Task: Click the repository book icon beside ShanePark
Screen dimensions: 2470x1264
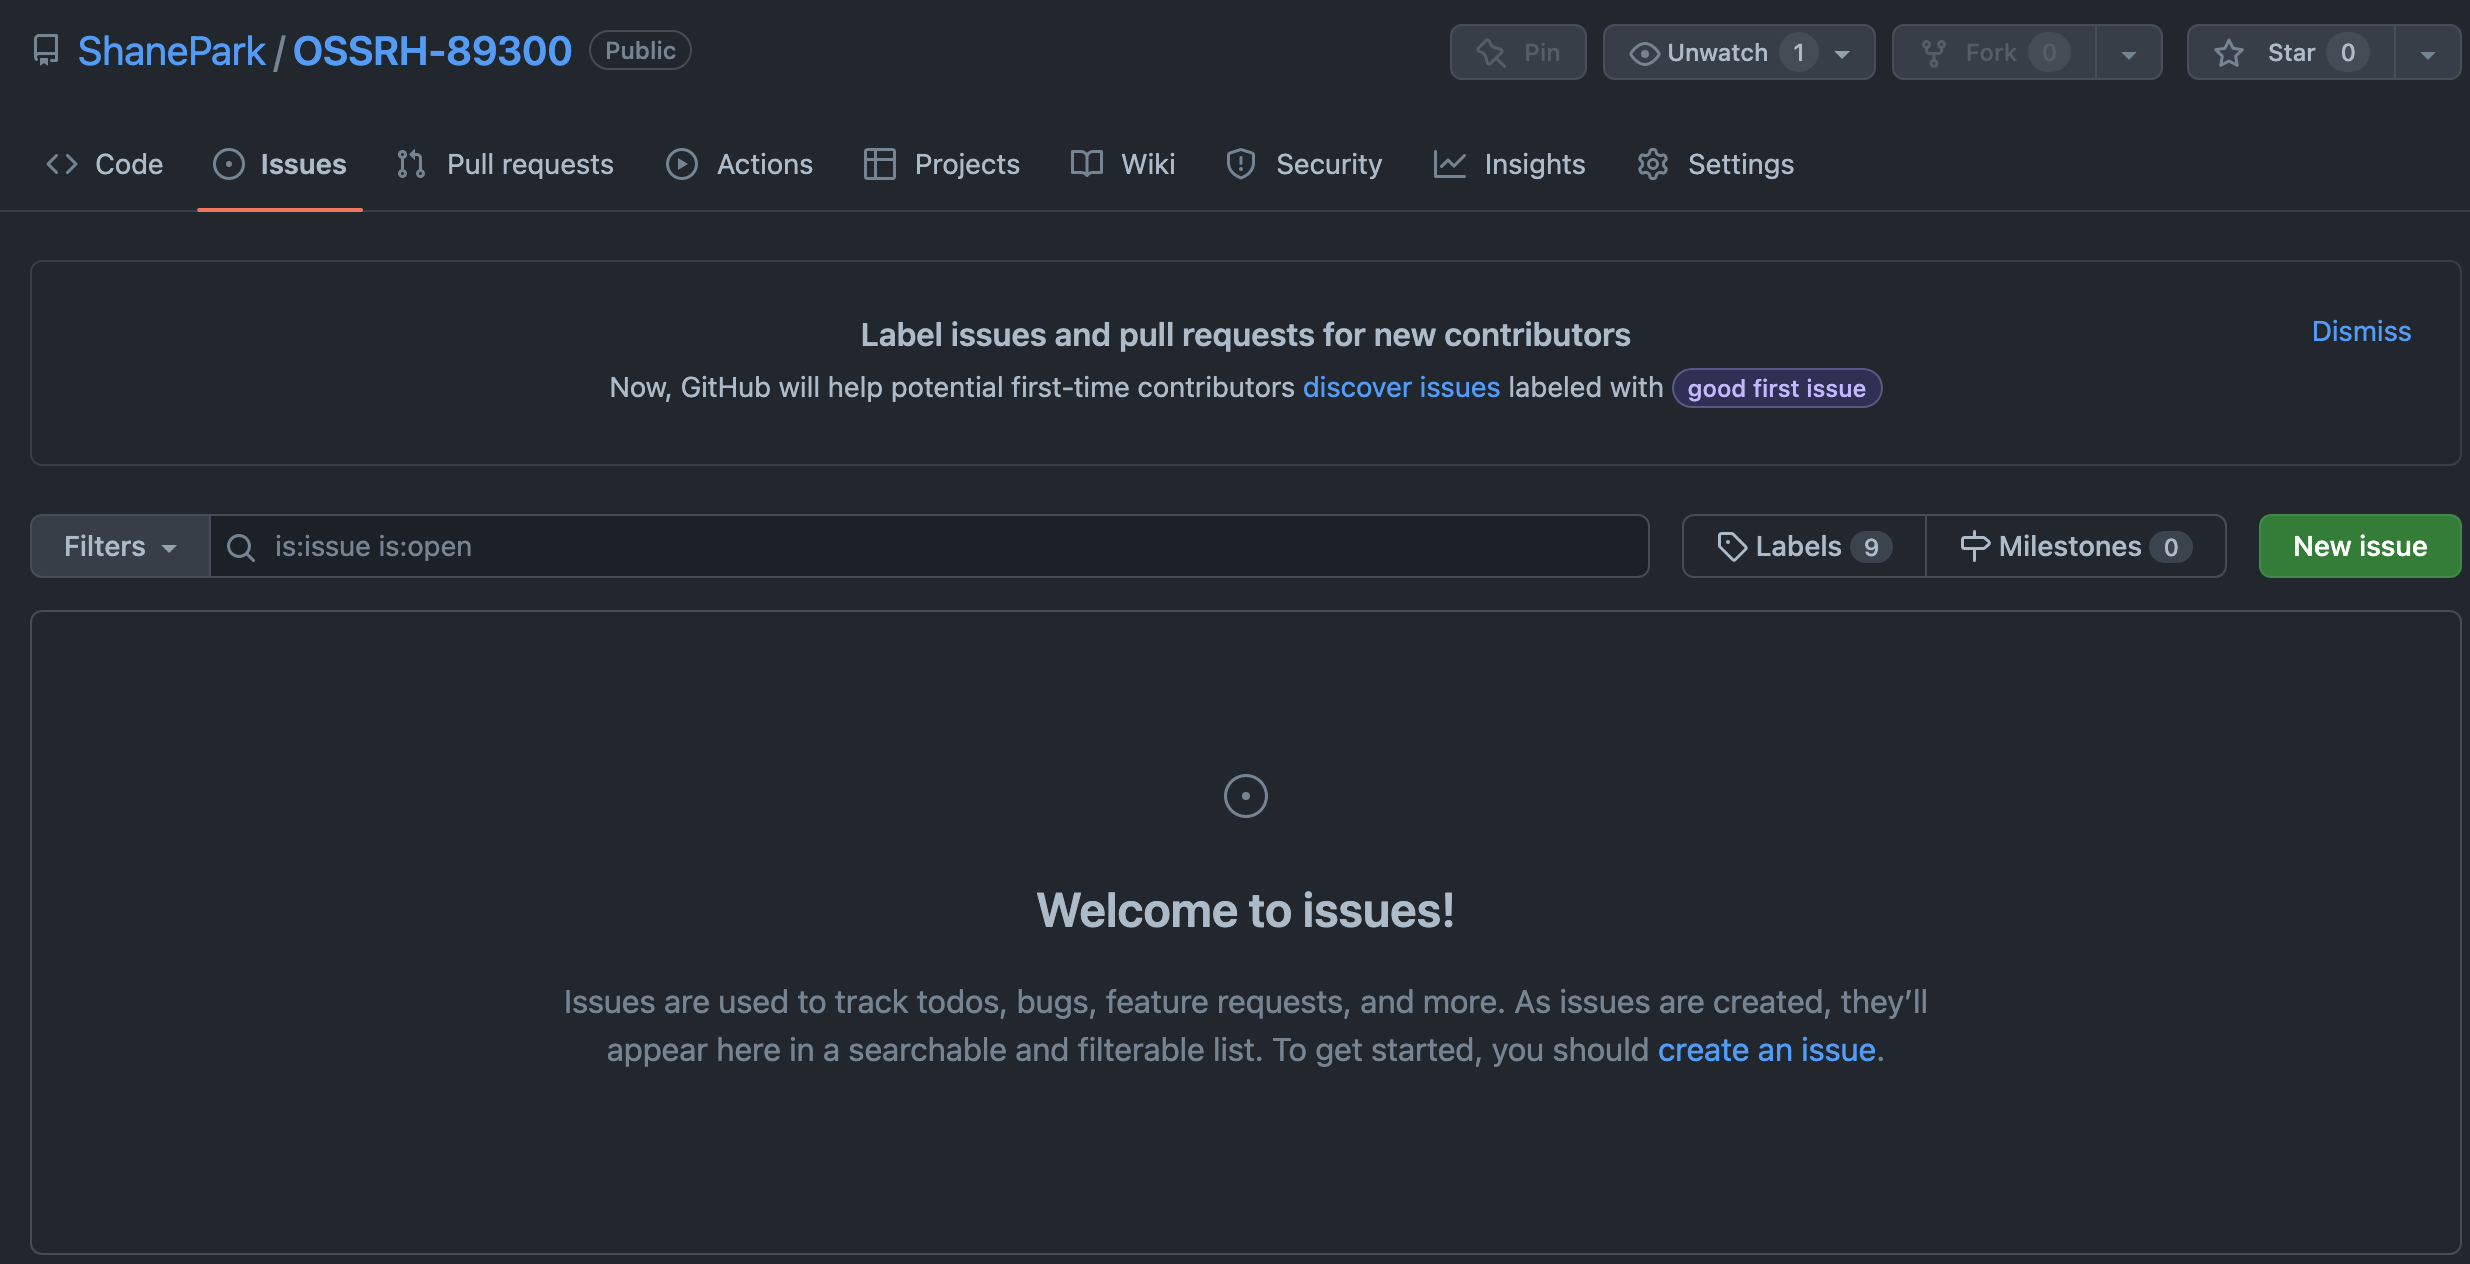Action: (46, 51)
